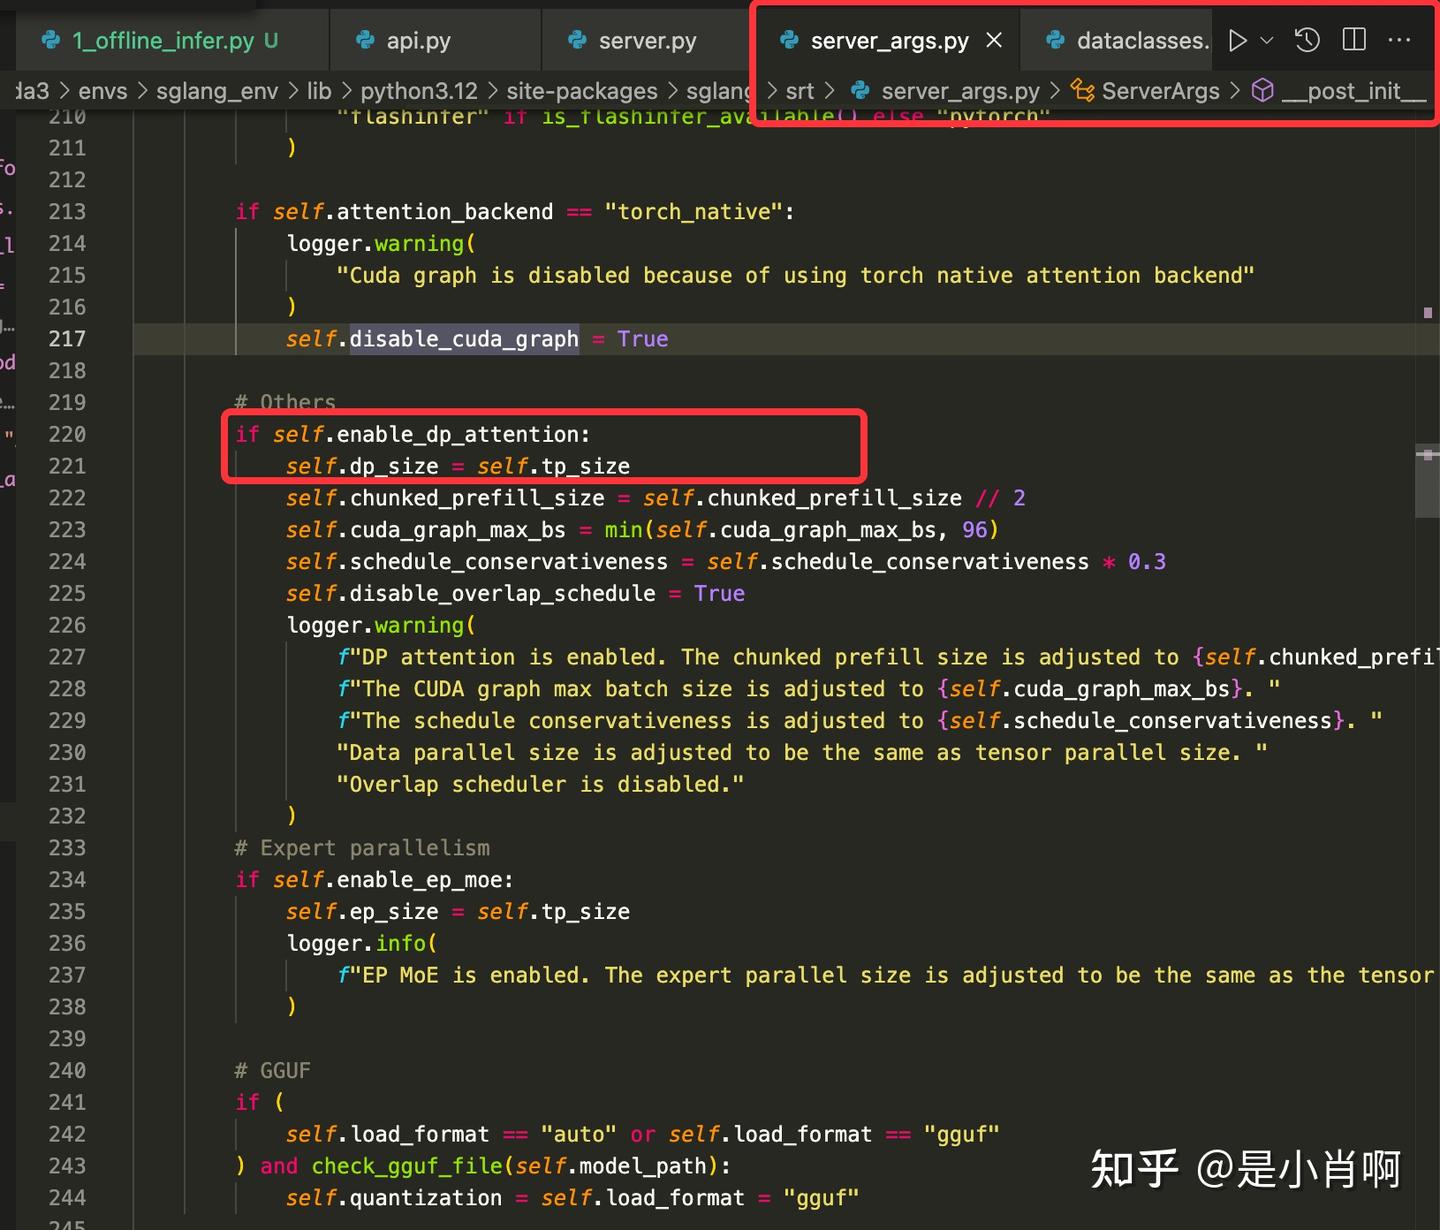The image size is (1440, 1230).
Task: Close the server_args.py tab
Action: click(x=993, y=40)
